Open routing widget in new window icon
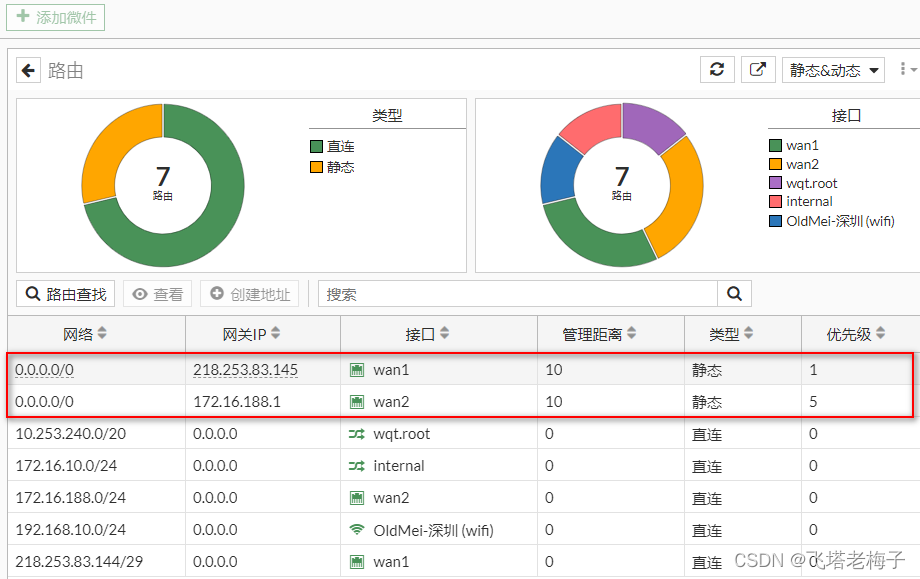Viewport: 920px width, 579px height. pyautogui.click(x=758, y=70)
